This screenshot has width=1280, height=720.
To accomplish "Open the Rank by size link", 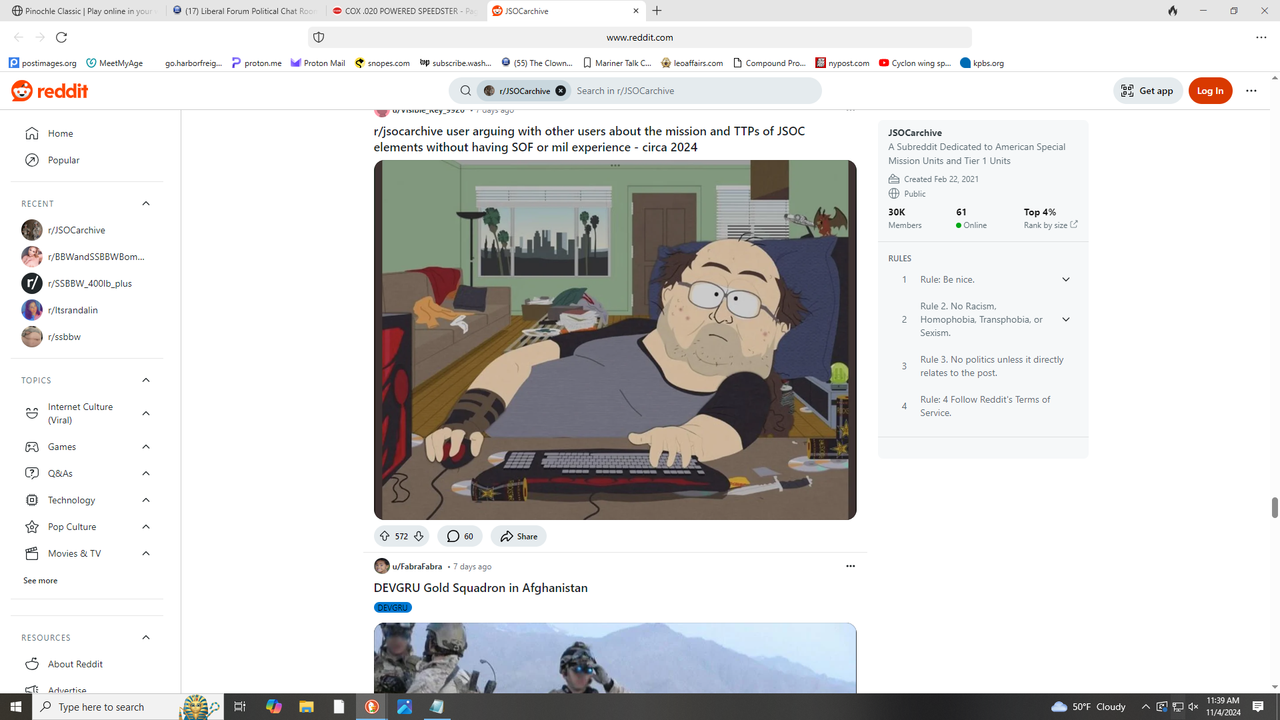I will (x=1051, y=225).
